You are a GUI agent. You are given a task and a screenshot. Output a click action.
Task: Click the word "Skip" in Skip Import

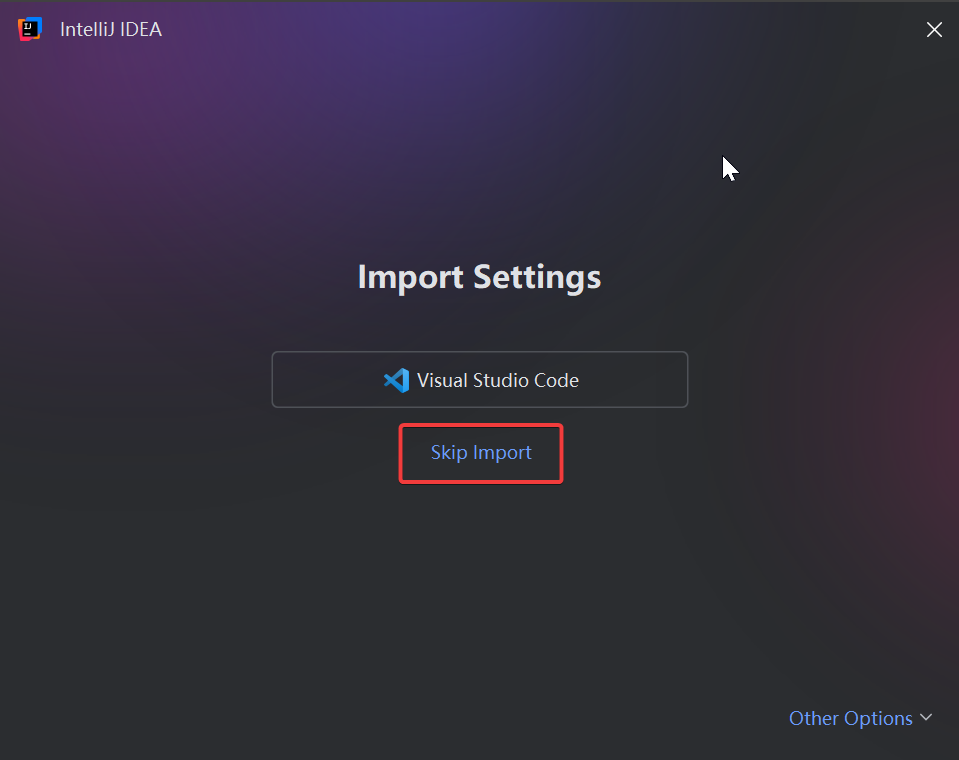449,453
